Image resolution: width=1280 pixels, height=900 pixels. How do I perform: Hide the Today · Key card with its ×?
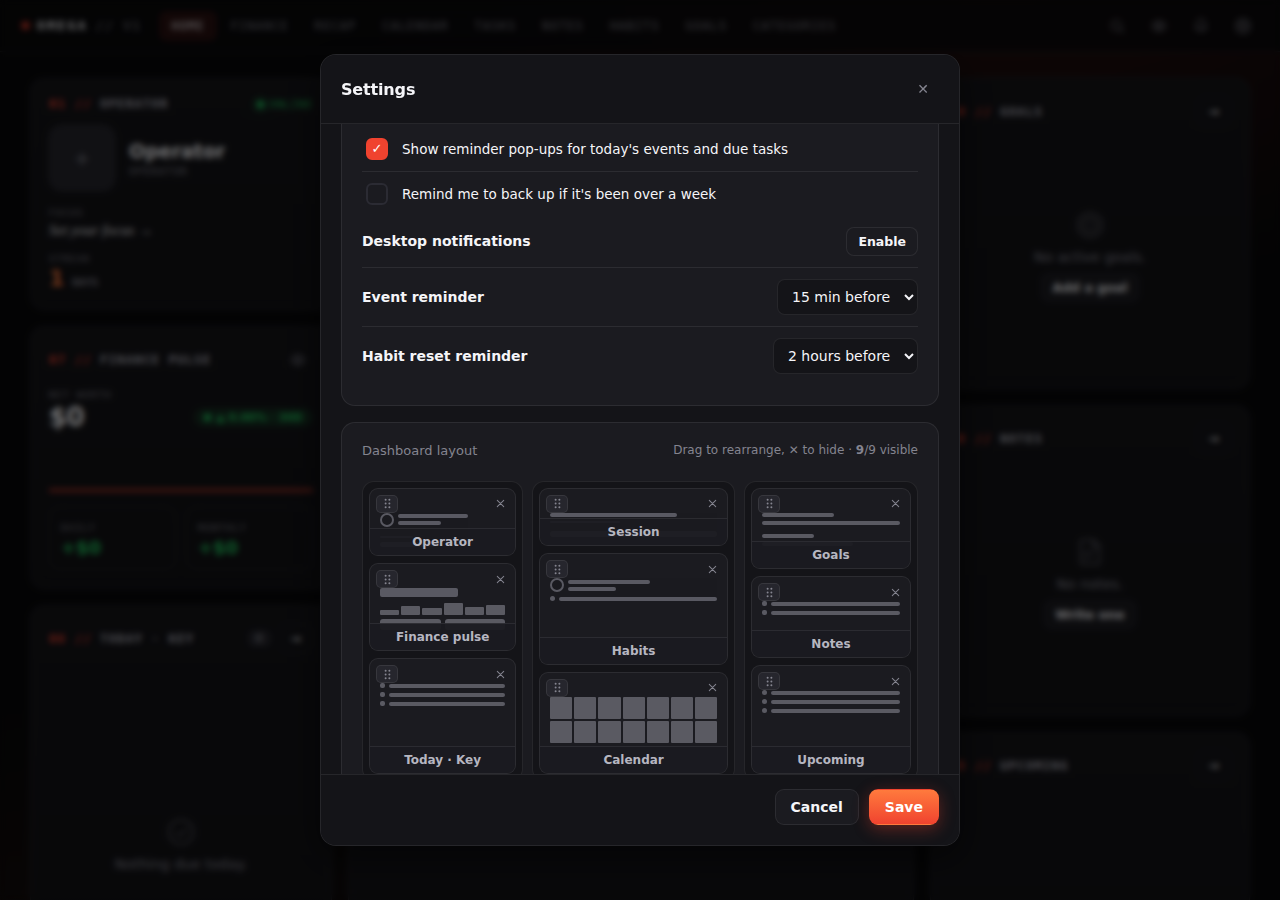[500, 675]
